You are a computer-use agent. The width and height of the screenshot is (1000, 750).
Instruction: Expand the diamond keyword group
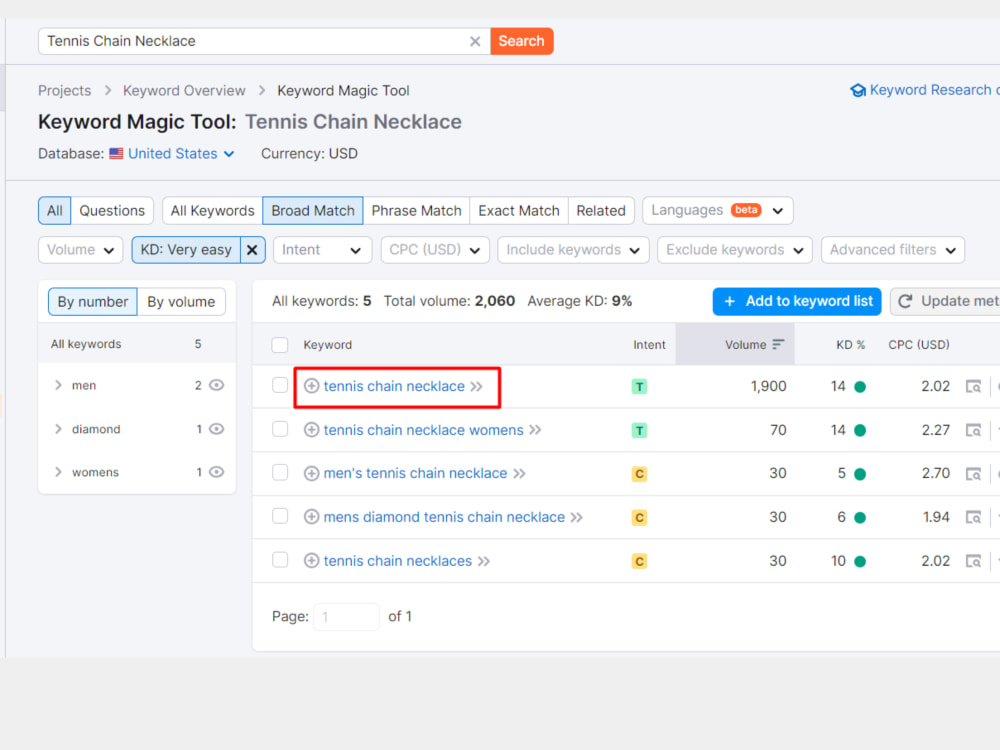[58, 429]
